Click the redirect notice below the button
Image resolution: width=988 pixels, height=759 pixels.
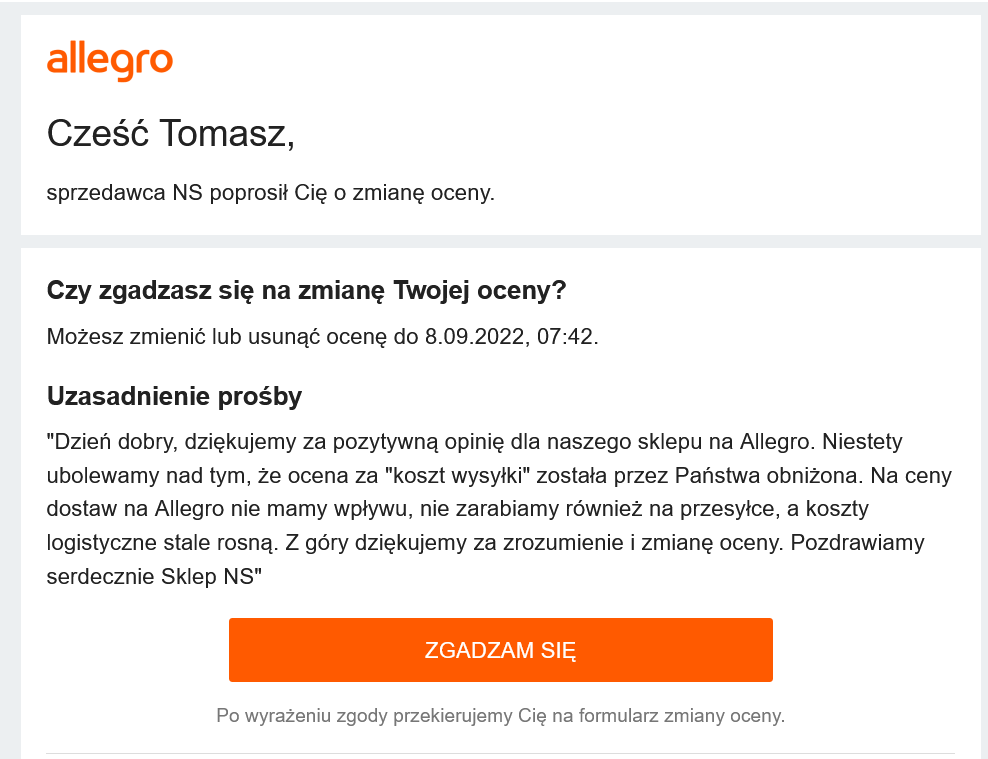tap(501, 715)
